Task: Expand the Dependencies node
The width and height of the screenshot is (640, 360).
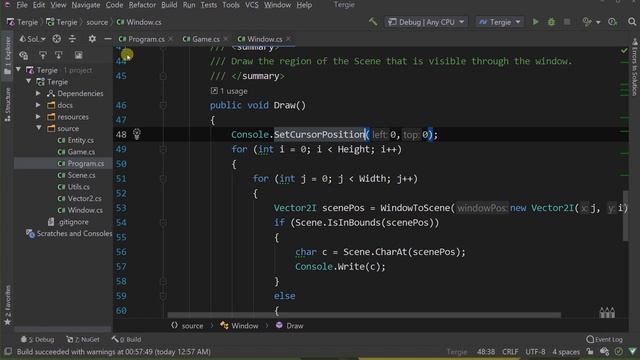Action: coord(38,93)
